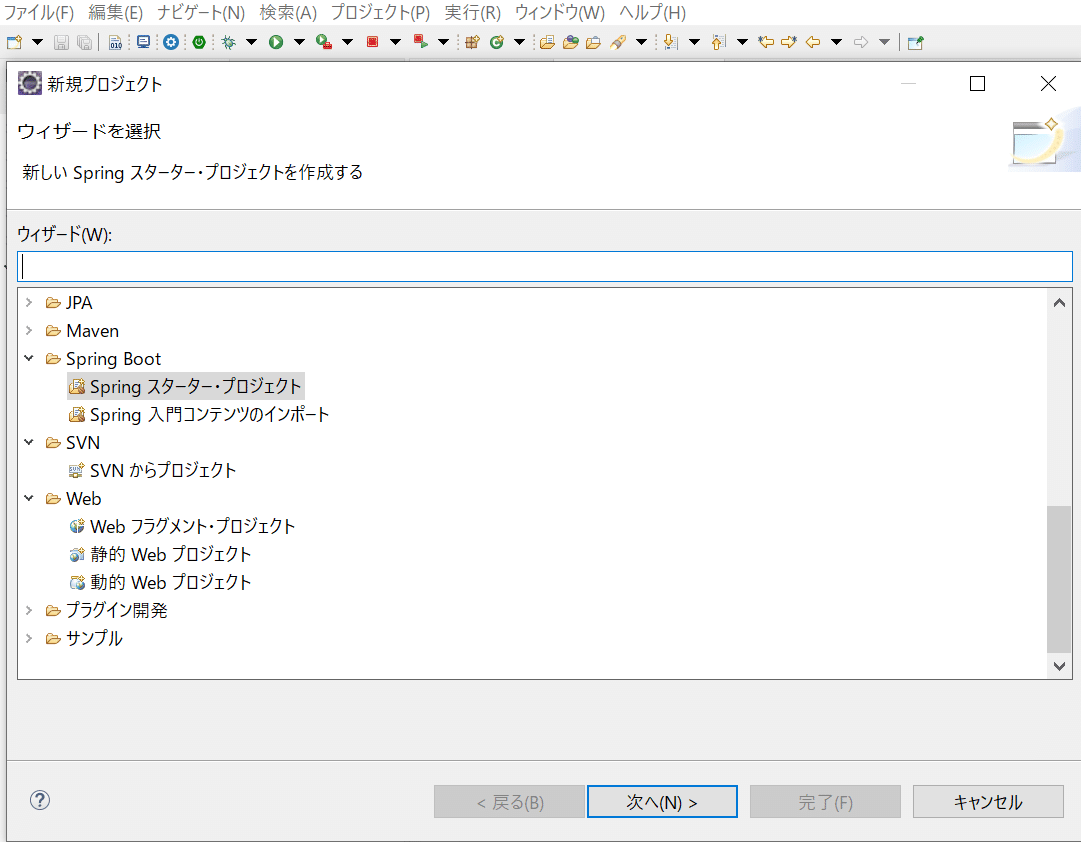Expand the Maven folder node
1081x842 pixels.
pyautogui.click(x=29, y=330)
